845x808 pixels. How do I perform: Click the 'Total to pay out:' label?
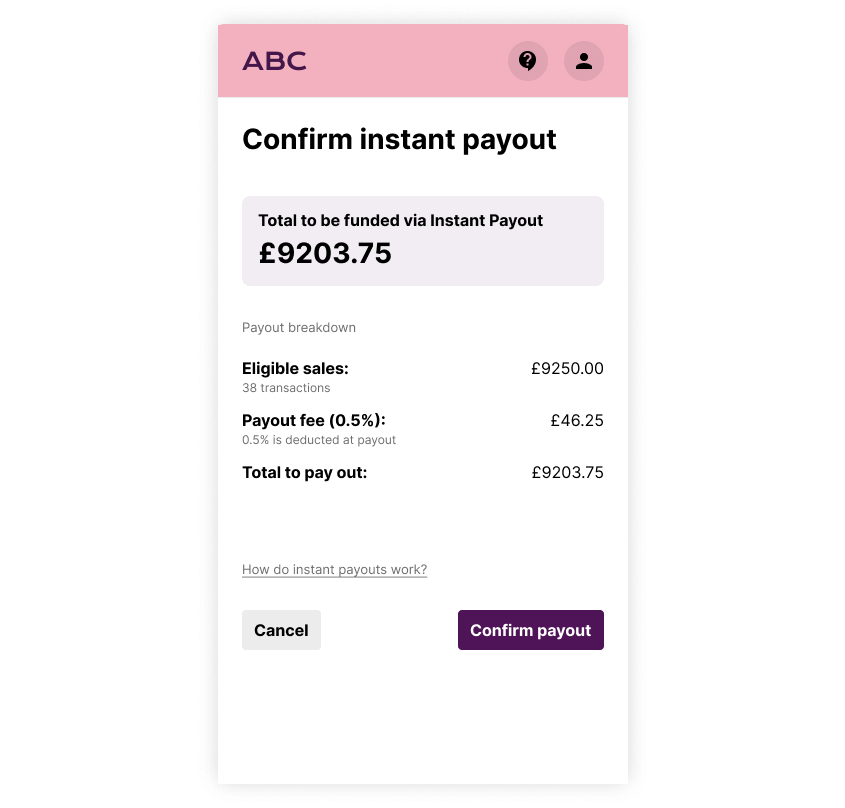304,472
